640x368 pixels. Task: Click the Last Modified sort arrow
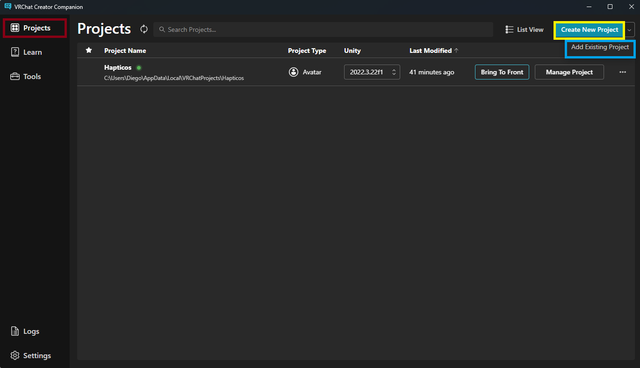(x=456, y=50)
